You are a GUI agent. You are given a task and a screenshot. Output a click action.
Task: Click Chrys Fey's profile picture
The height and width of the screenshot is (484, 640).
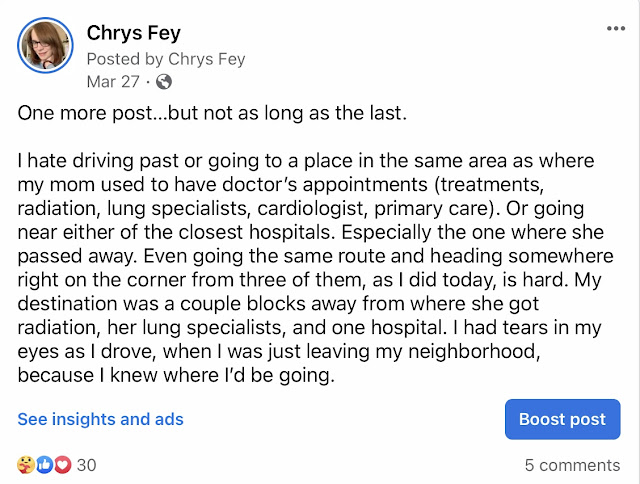click(x=45, y=45)
